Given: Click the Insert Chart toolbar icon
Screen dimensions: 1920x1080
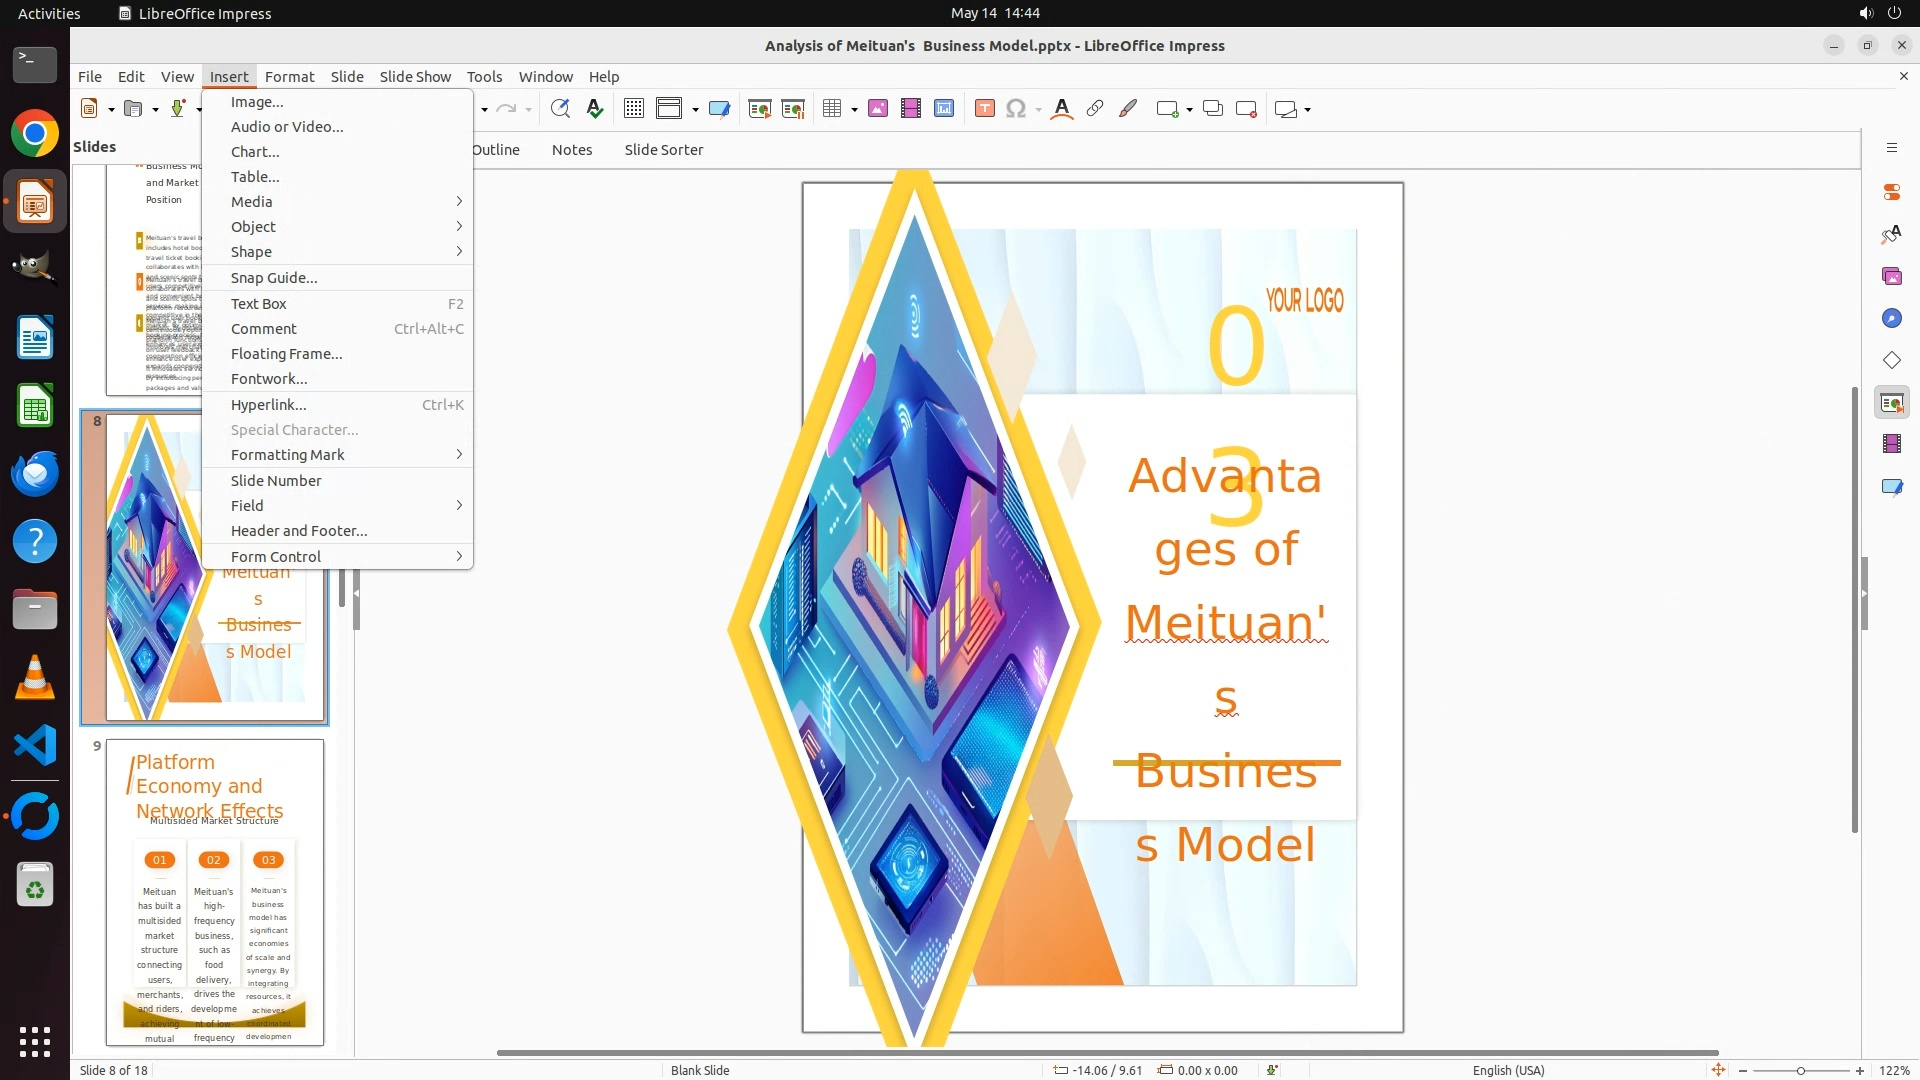Looking at the screenshot, I should pyautogui.click(x=943, y=109).
